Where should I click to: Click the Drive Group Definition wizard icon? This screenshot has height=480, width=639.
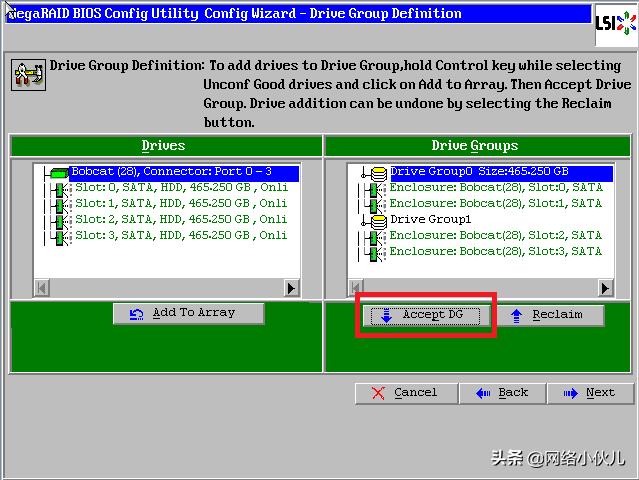(x=26, y=75)
